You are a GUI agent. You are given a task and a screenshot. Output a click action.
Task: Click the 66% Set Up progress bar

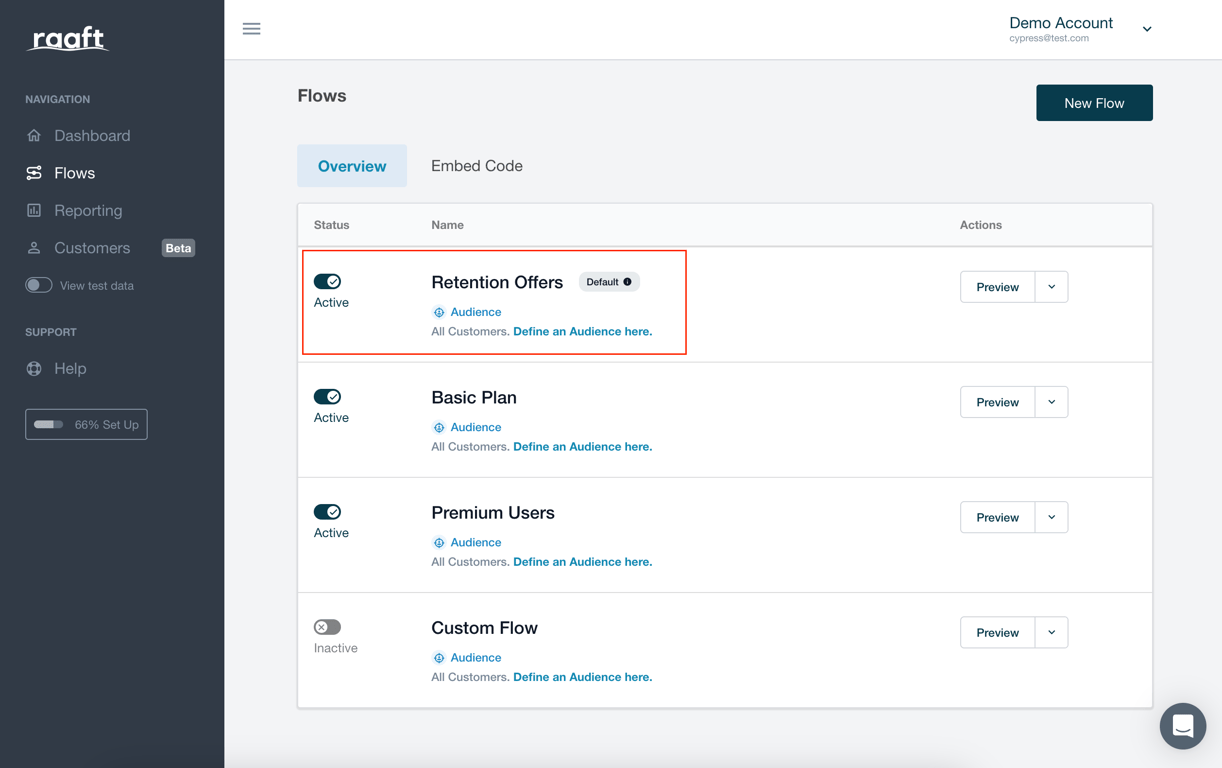tap(86, 424)
